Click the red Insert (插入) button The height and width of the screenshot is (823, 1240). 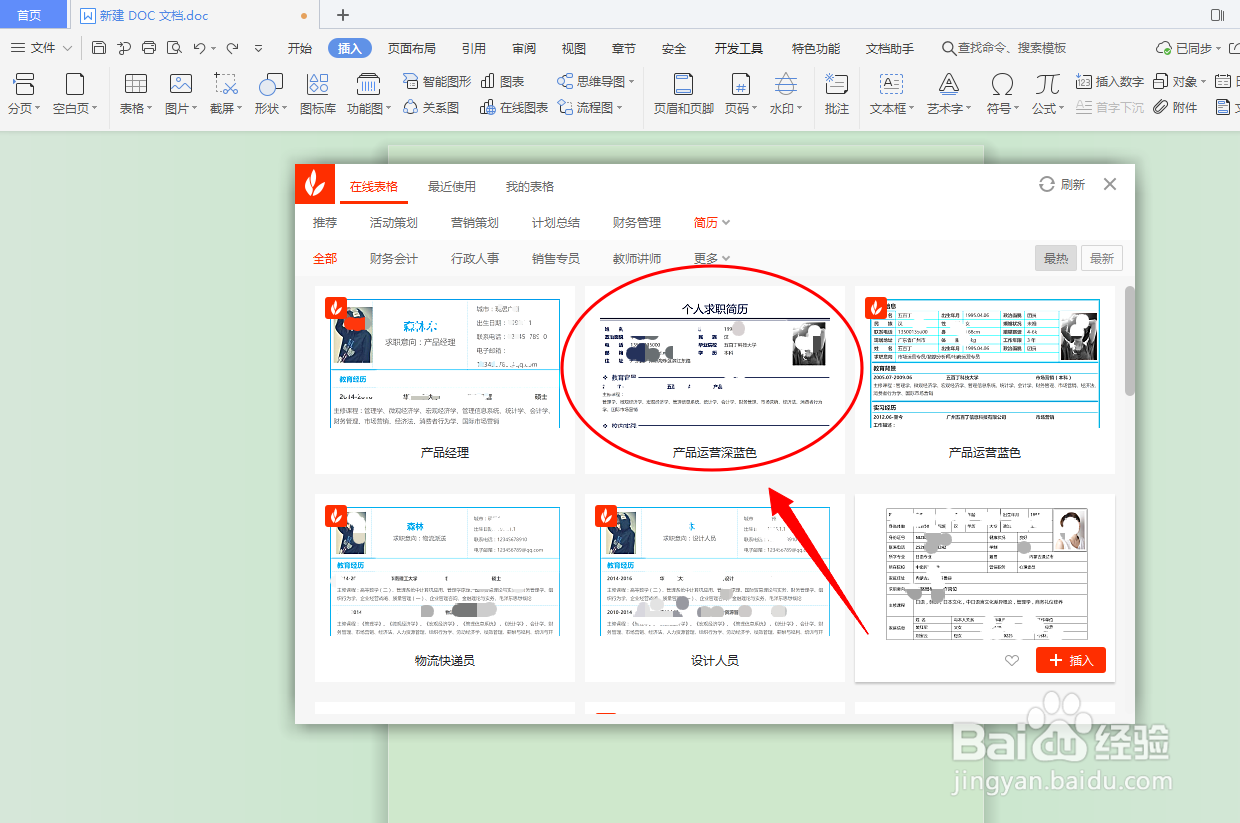point(1071,660)
